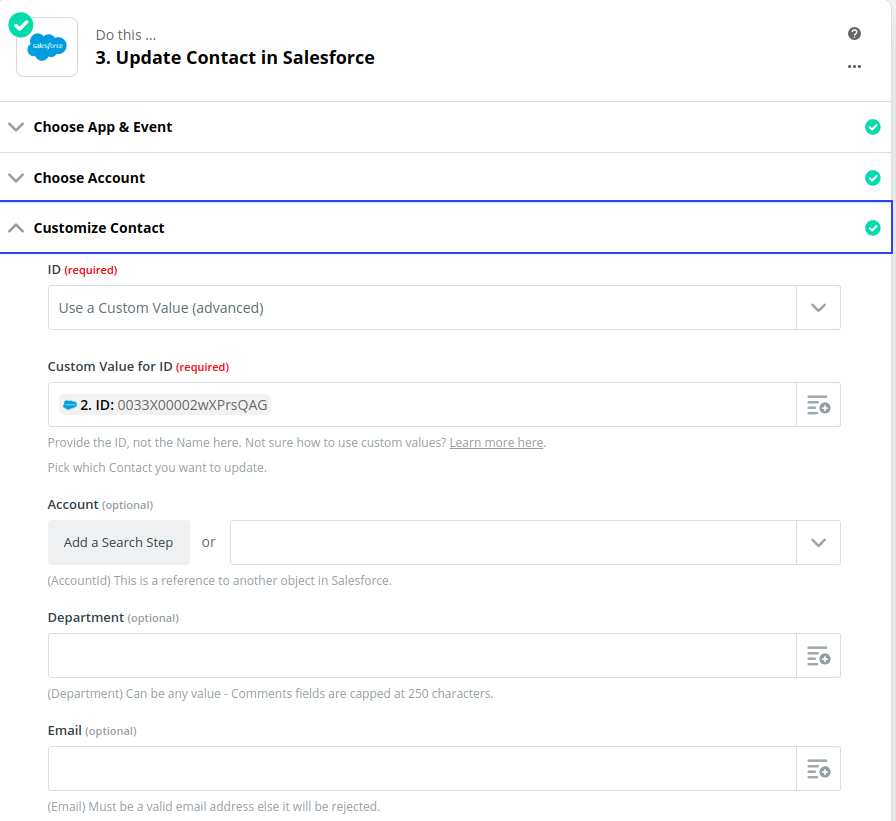
Task: Click the 'or' text beside Add a Search Step
Action: (x=209, y=542)
